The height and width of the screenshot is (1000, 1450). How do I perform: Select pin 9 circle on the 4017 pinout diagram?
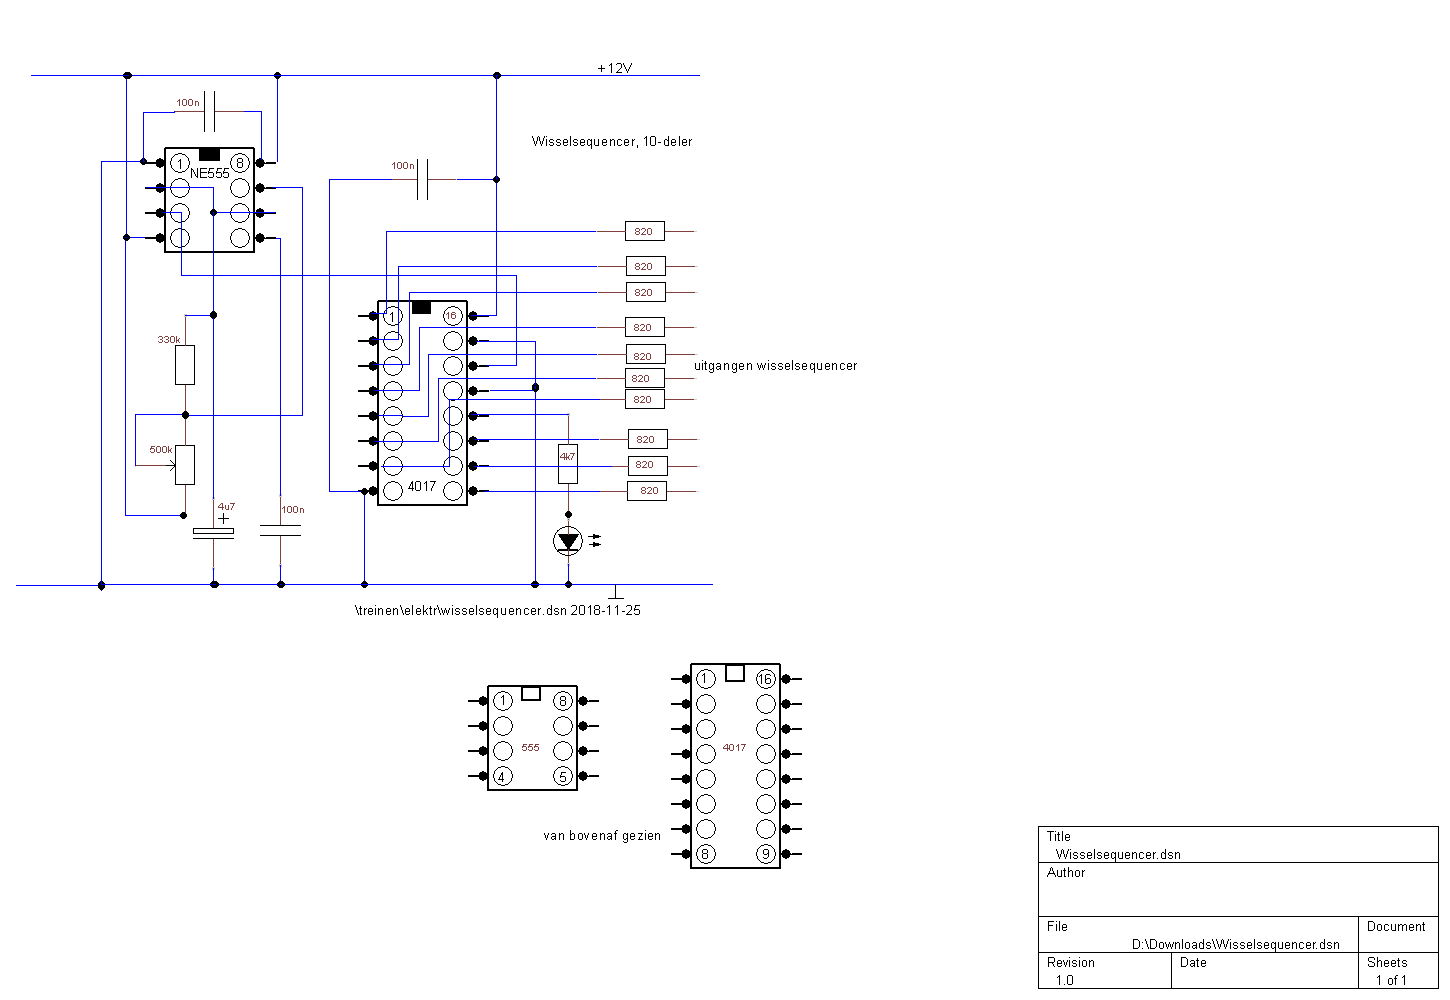766,854
